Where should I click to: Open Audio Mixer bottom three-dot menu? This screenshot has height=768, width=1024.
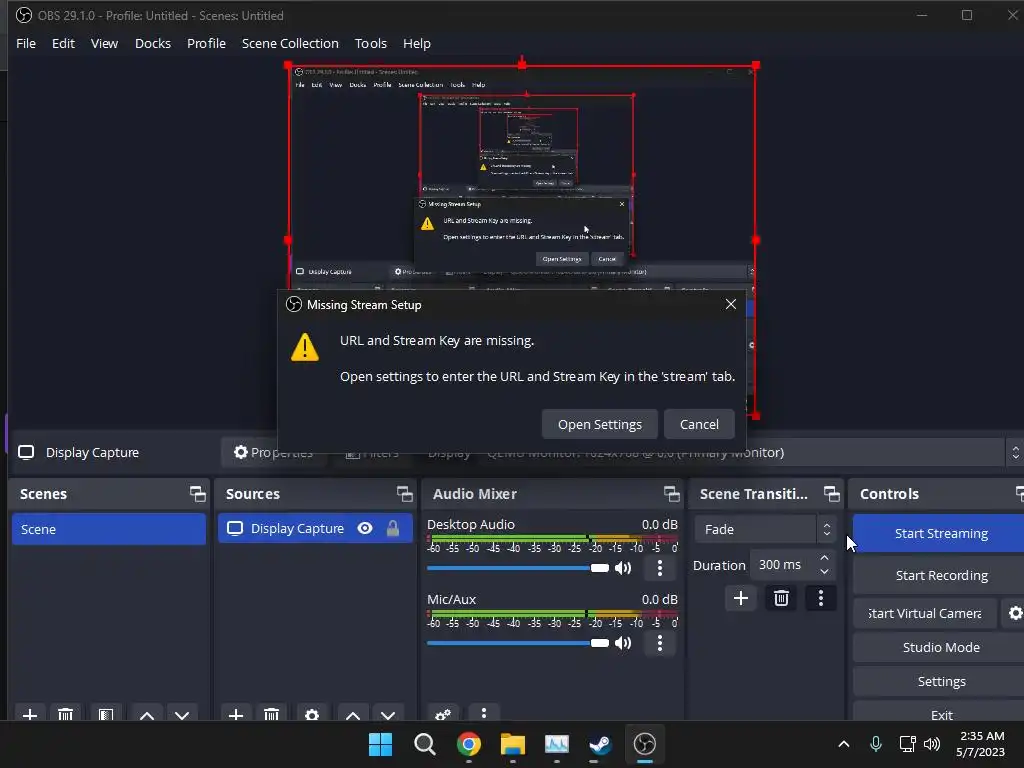tap(484, 713)
